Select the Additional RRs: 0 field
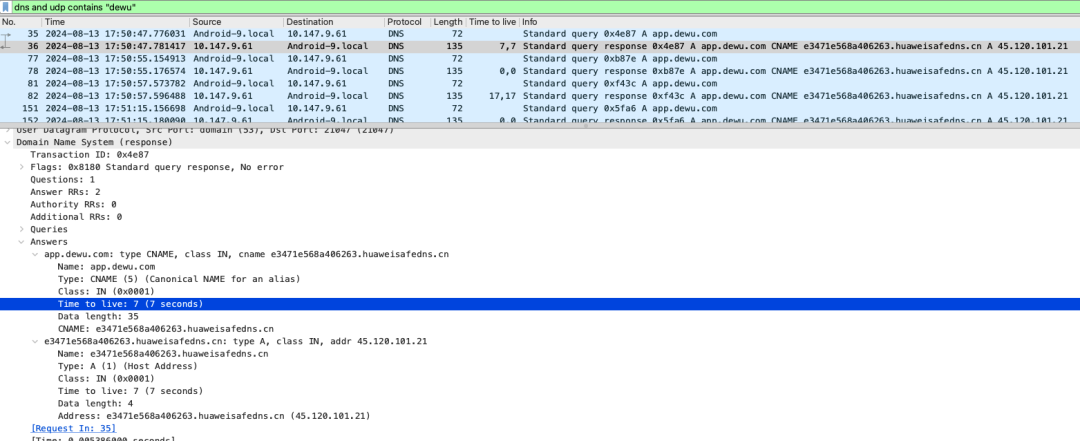The height and width of the screenshot is (441, 1080). pos(76,216)
